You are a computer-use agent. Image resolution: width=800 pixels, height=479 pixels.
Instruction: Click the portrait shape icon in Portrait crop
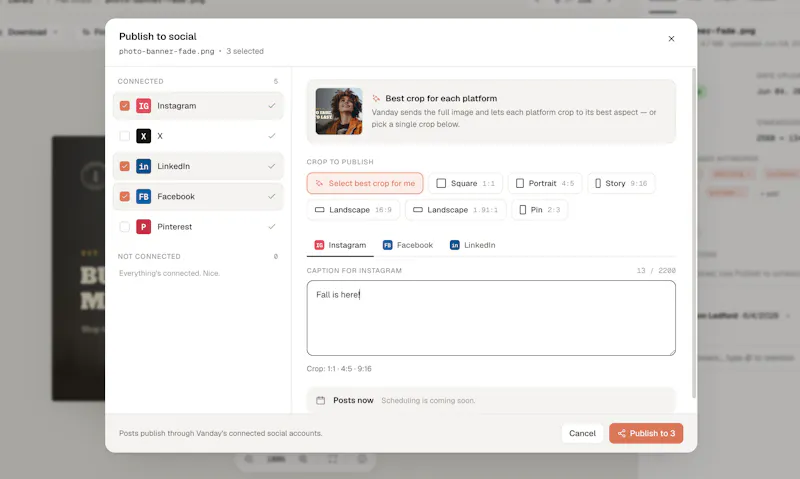[520, 183]
